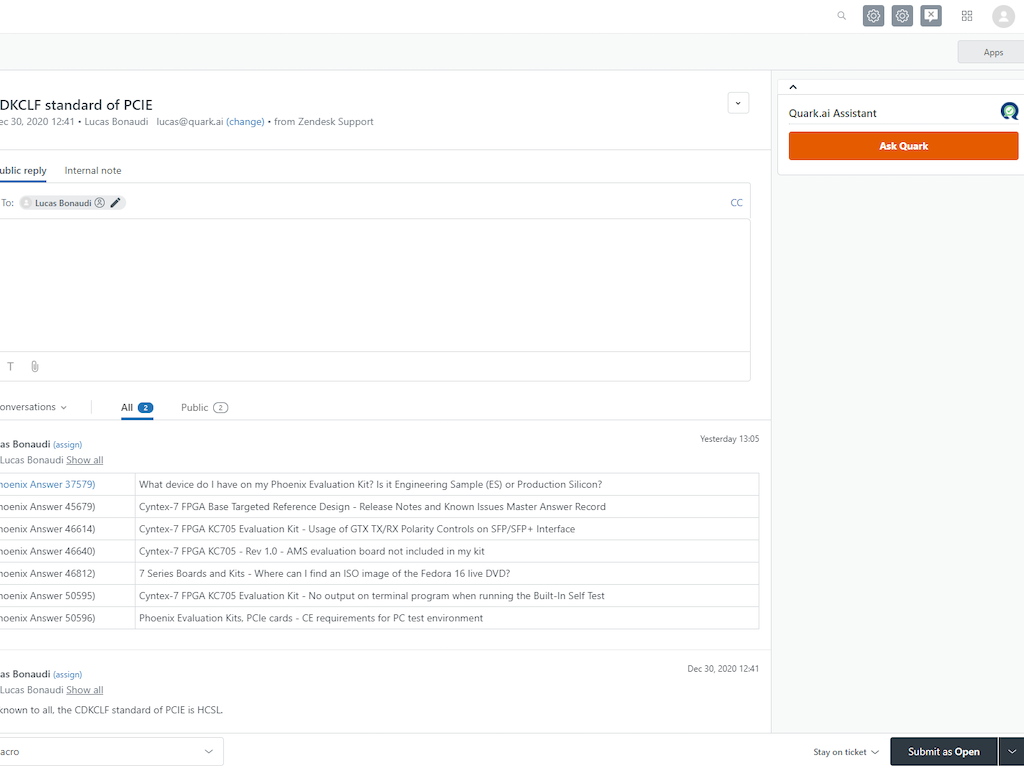The height and width of the screenshot is (768, 1024).
Task: Switch to the Internal note tab
Action: tap(92, 170)
